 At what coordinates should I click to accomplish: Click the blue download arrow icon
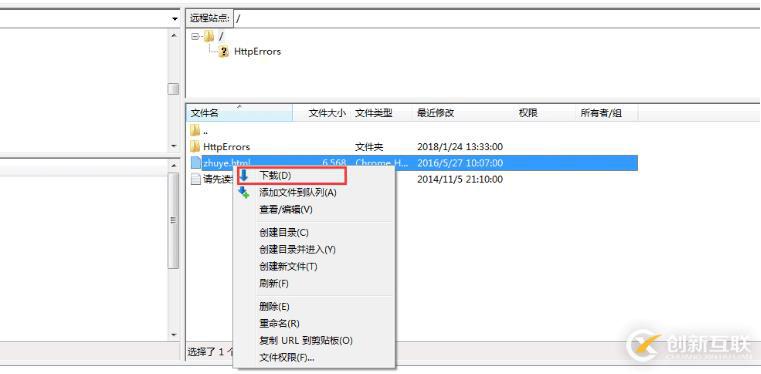coord(244,175)
